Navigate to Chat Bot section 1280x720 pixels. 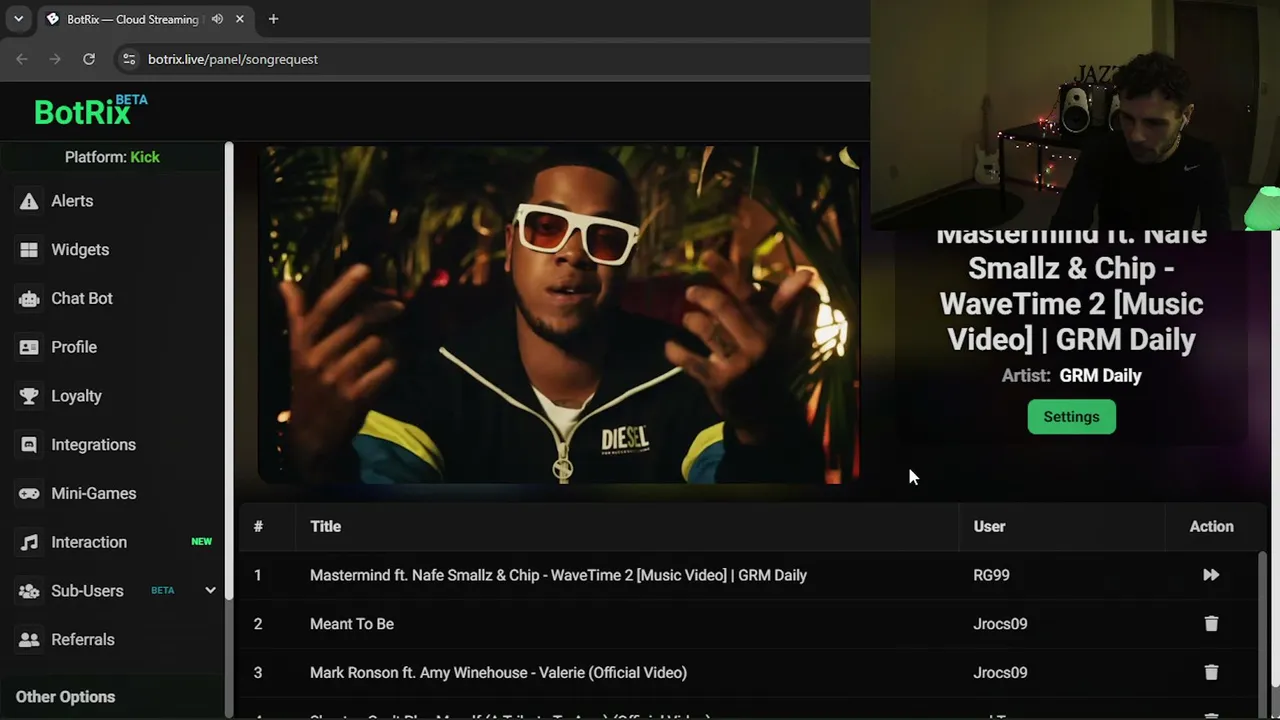click(82, 298)
